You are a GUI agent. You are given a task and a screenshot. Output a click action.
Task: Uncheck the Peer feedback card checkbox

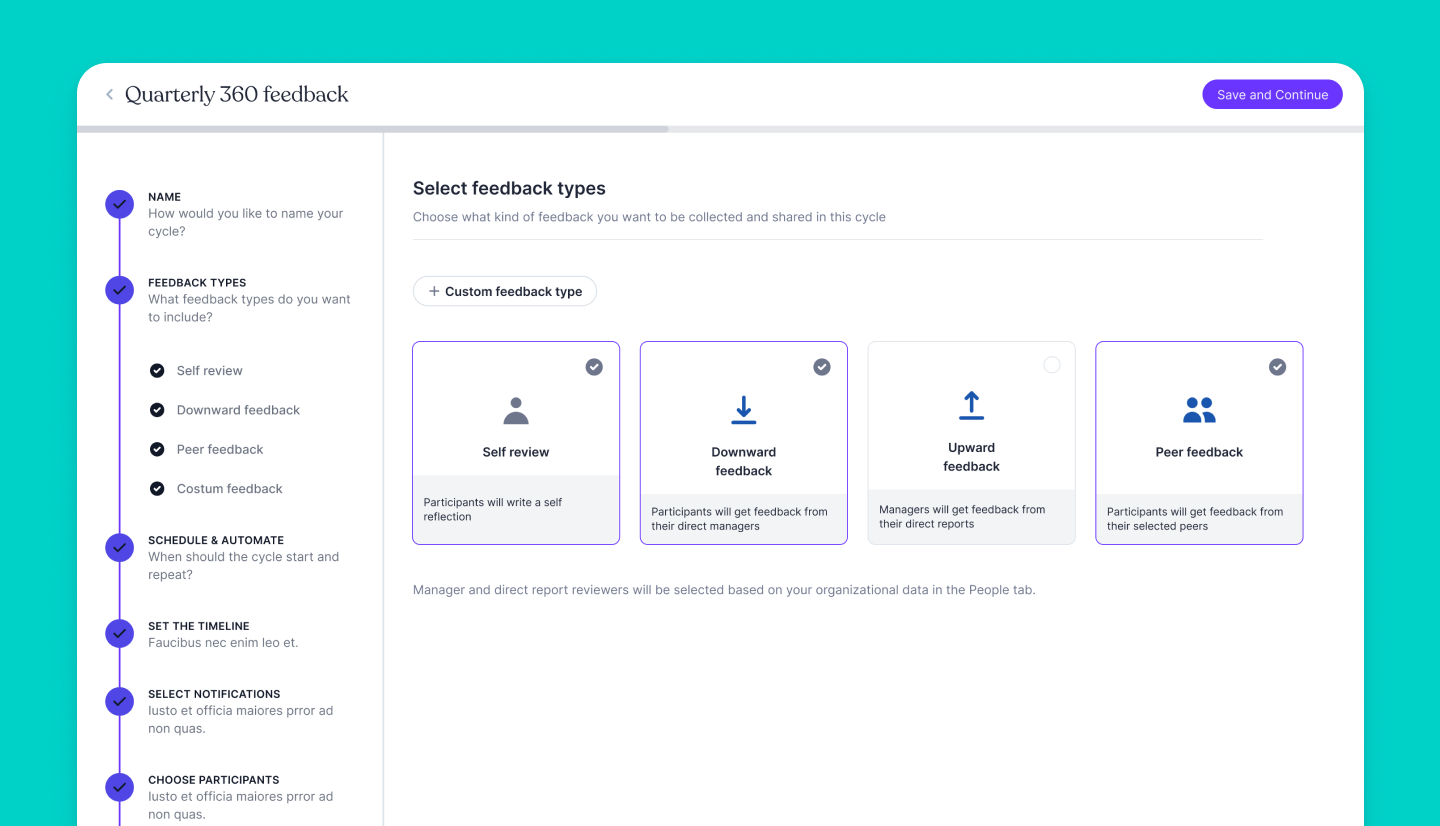tap(1277, 367)
